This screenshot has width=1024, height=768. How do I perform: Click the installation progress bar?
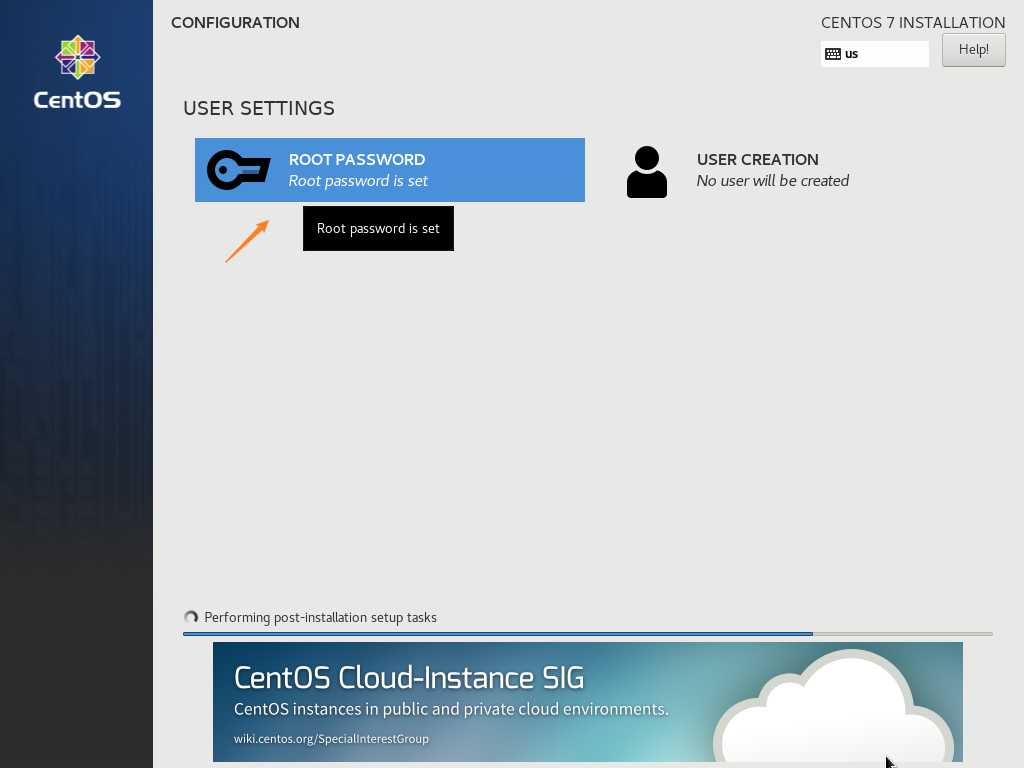(x=587, y=634)
